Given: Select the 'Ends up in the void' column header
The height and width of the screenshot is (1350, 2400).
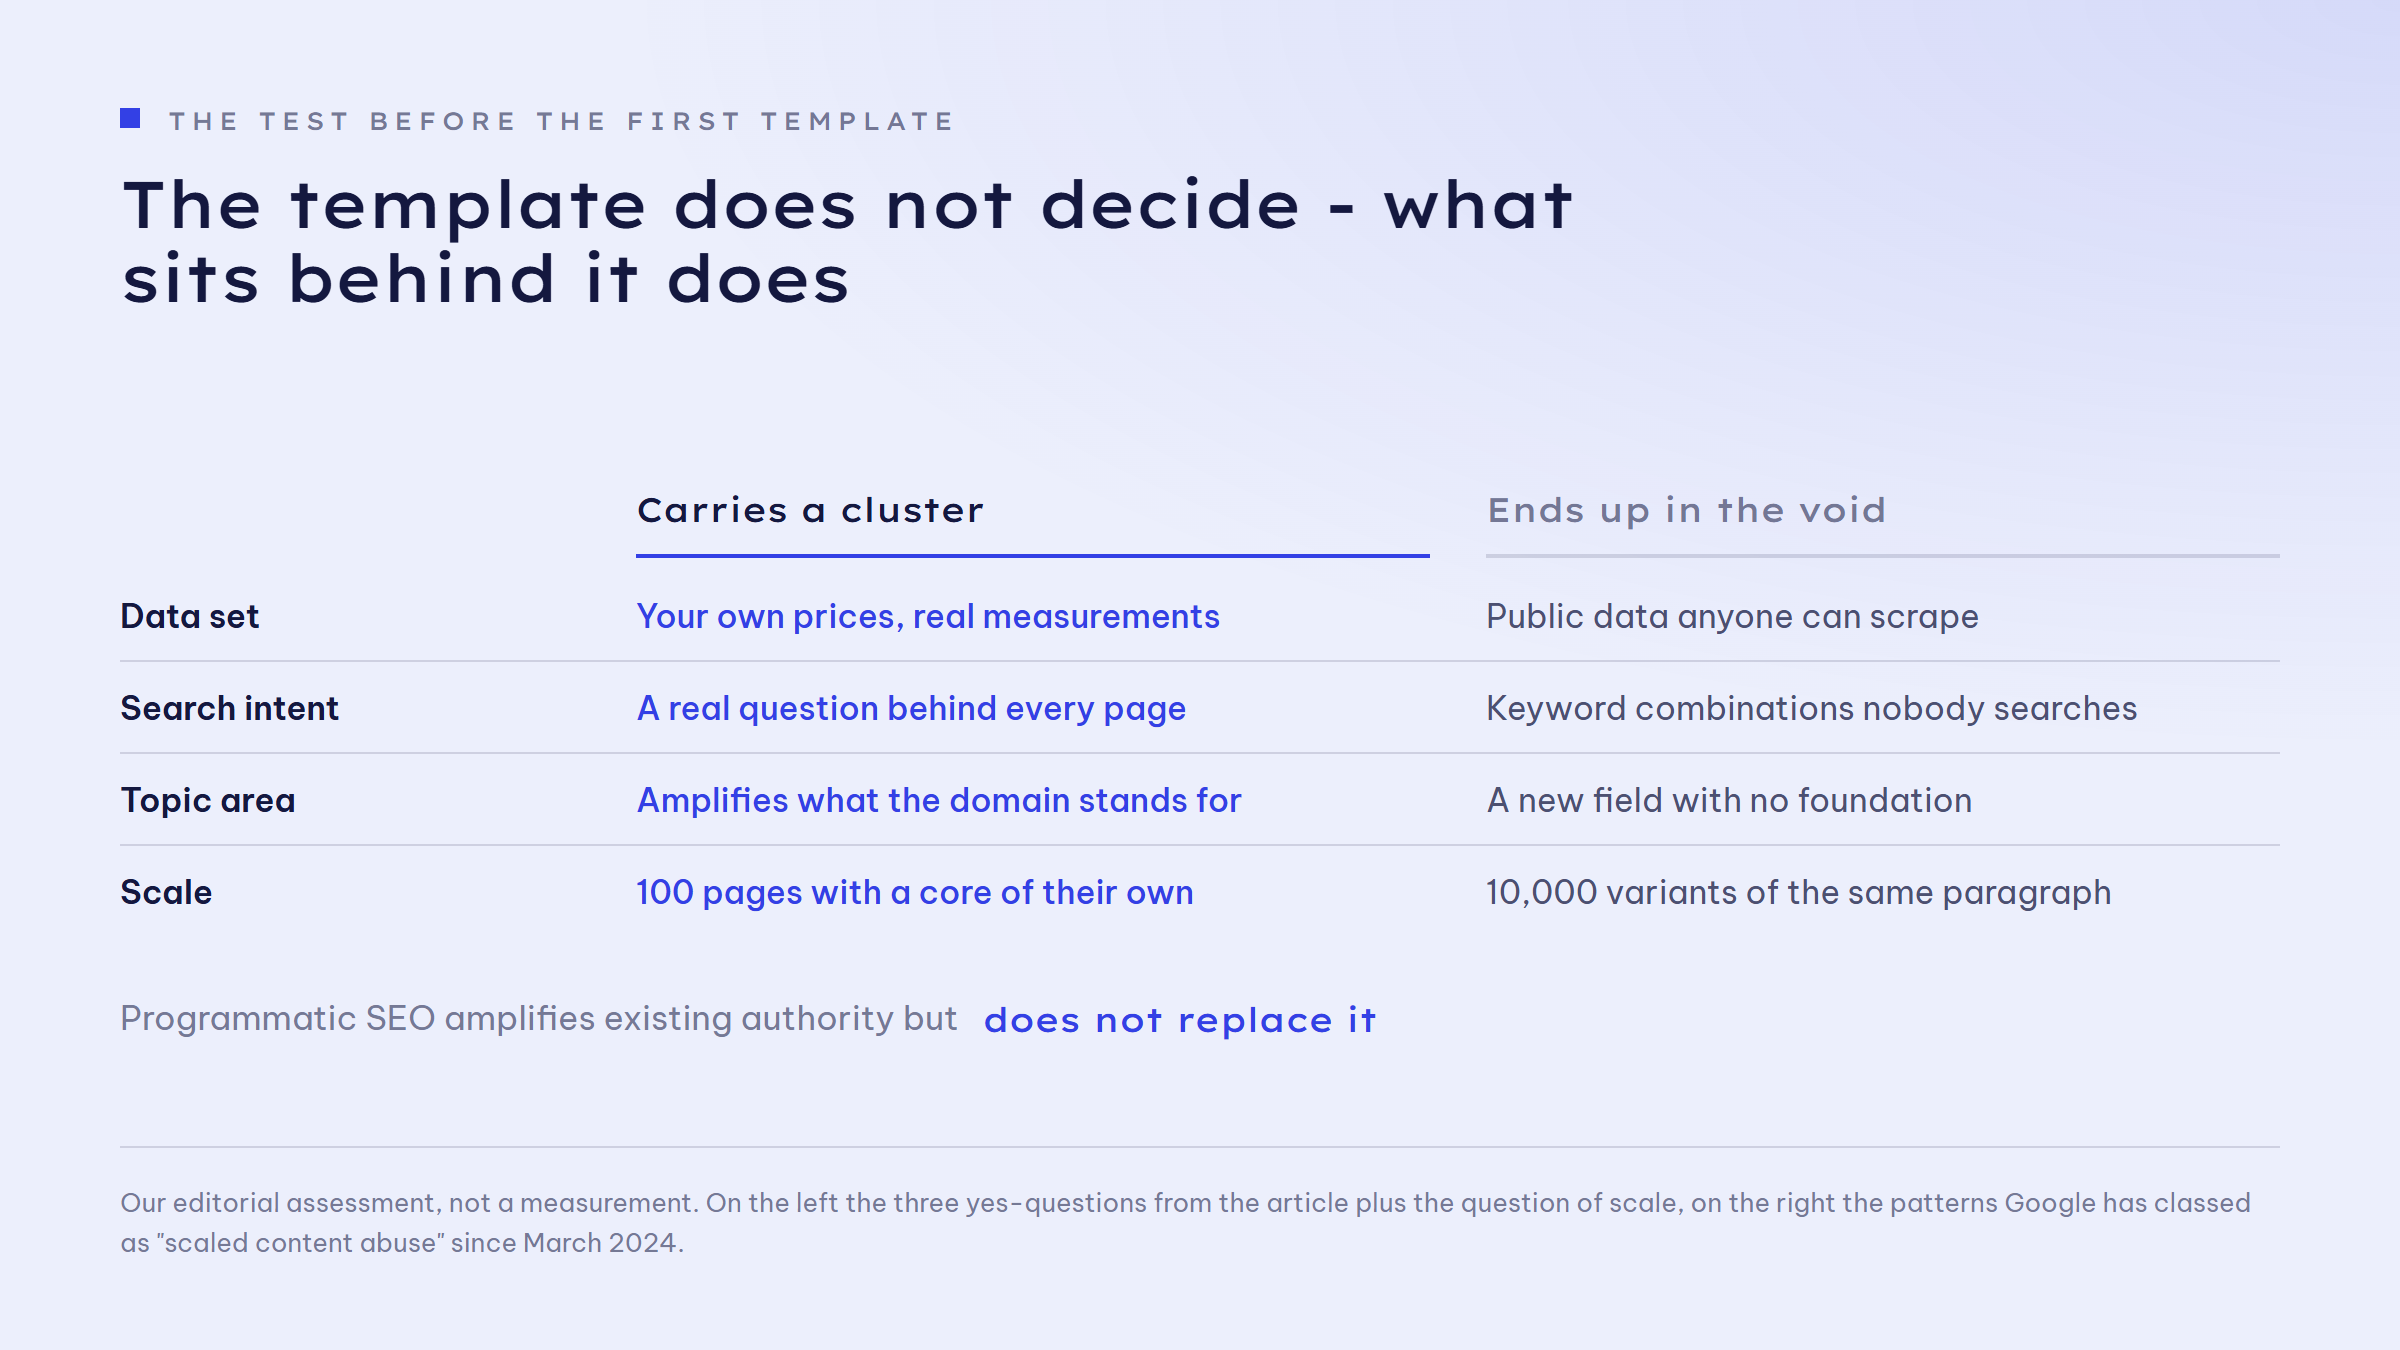Looking at the screenshot, I should 1686,511.
